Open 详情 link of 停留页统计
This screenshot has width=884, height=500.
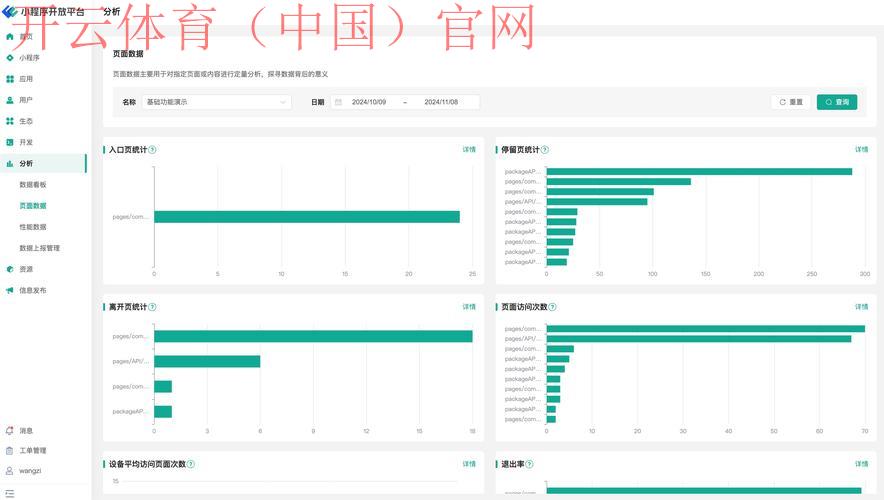(861, 149)
